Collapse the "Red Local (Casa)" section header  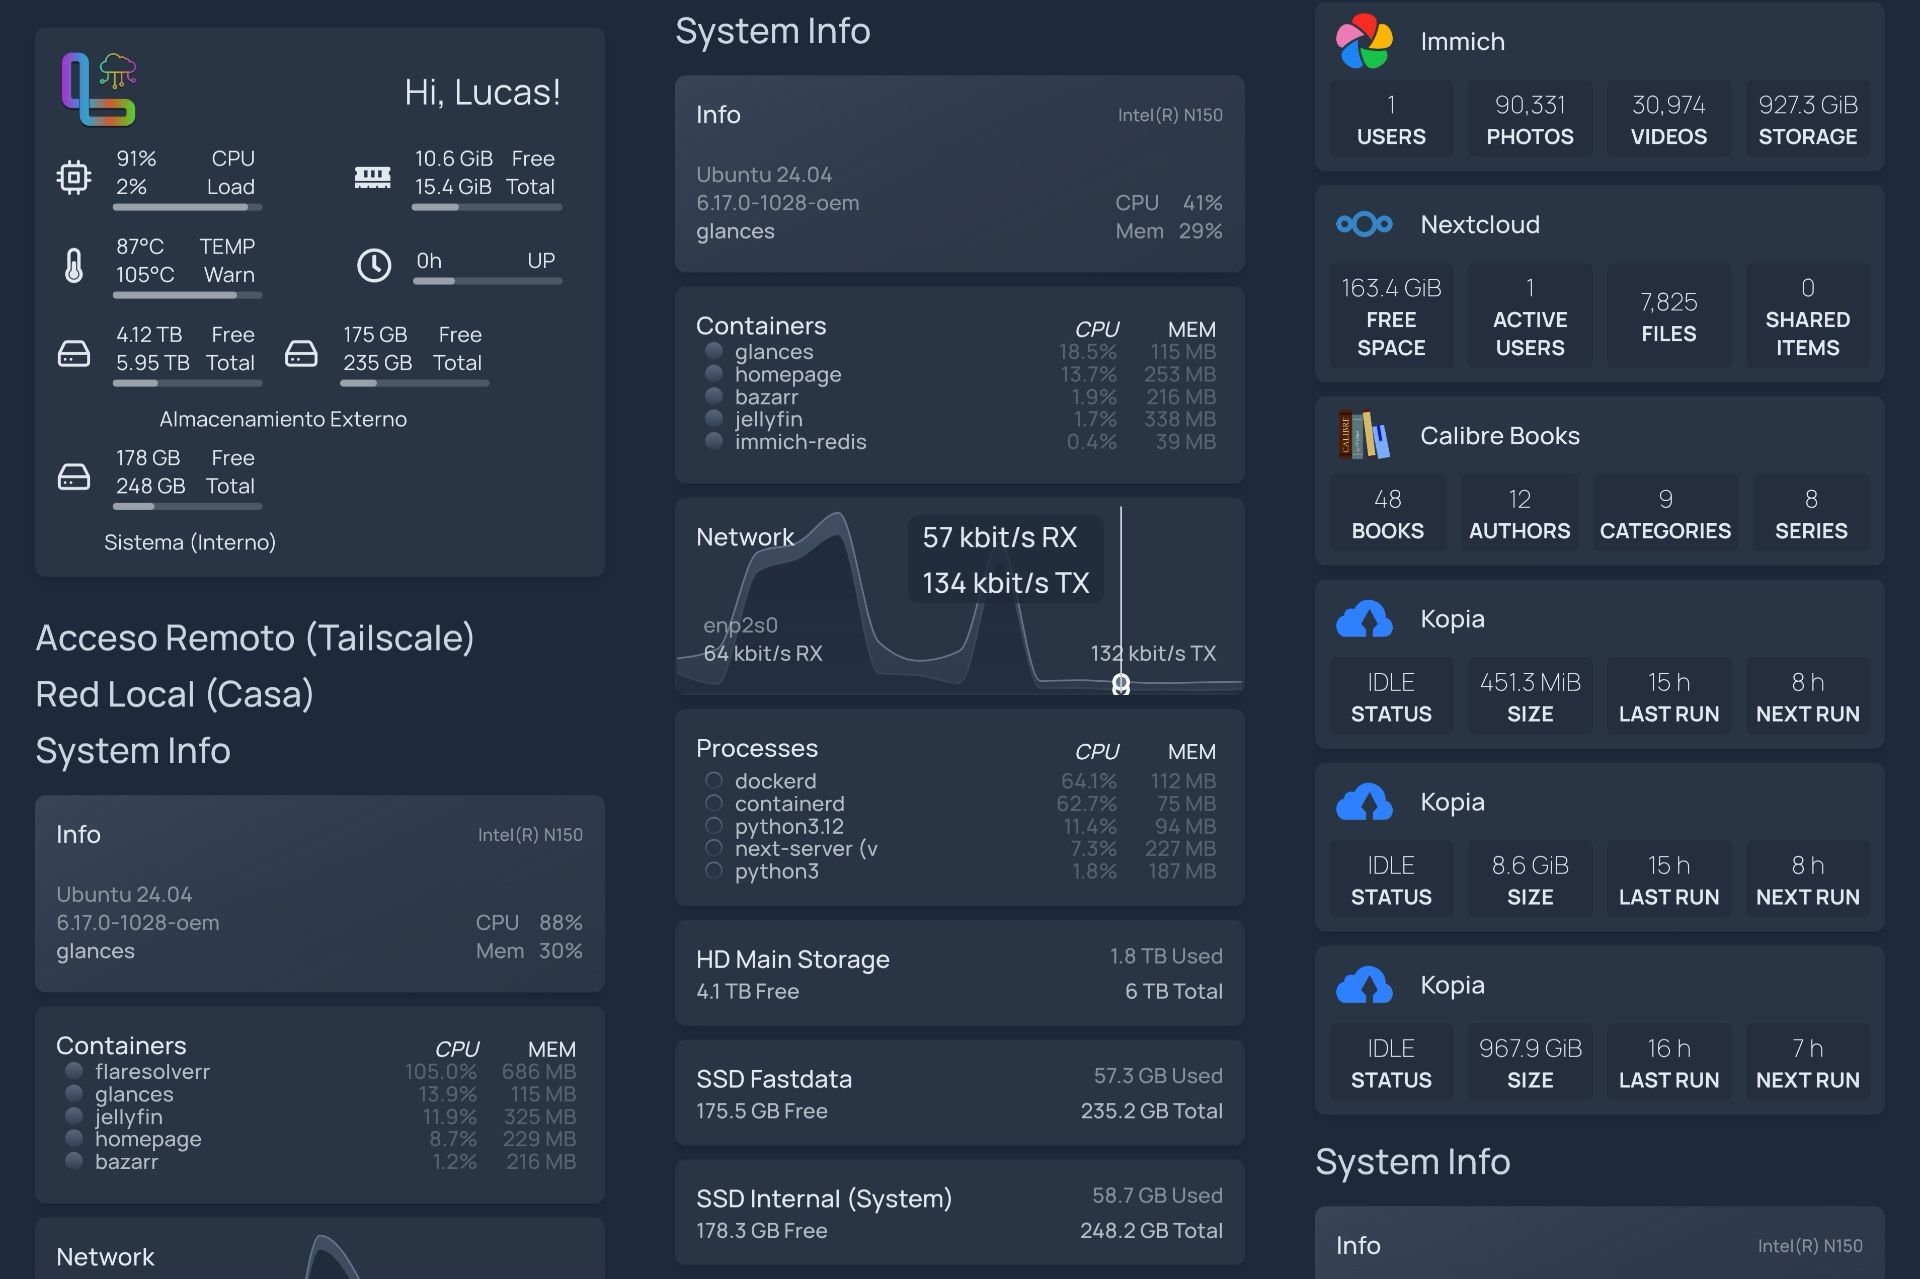(x=175, y=694)
